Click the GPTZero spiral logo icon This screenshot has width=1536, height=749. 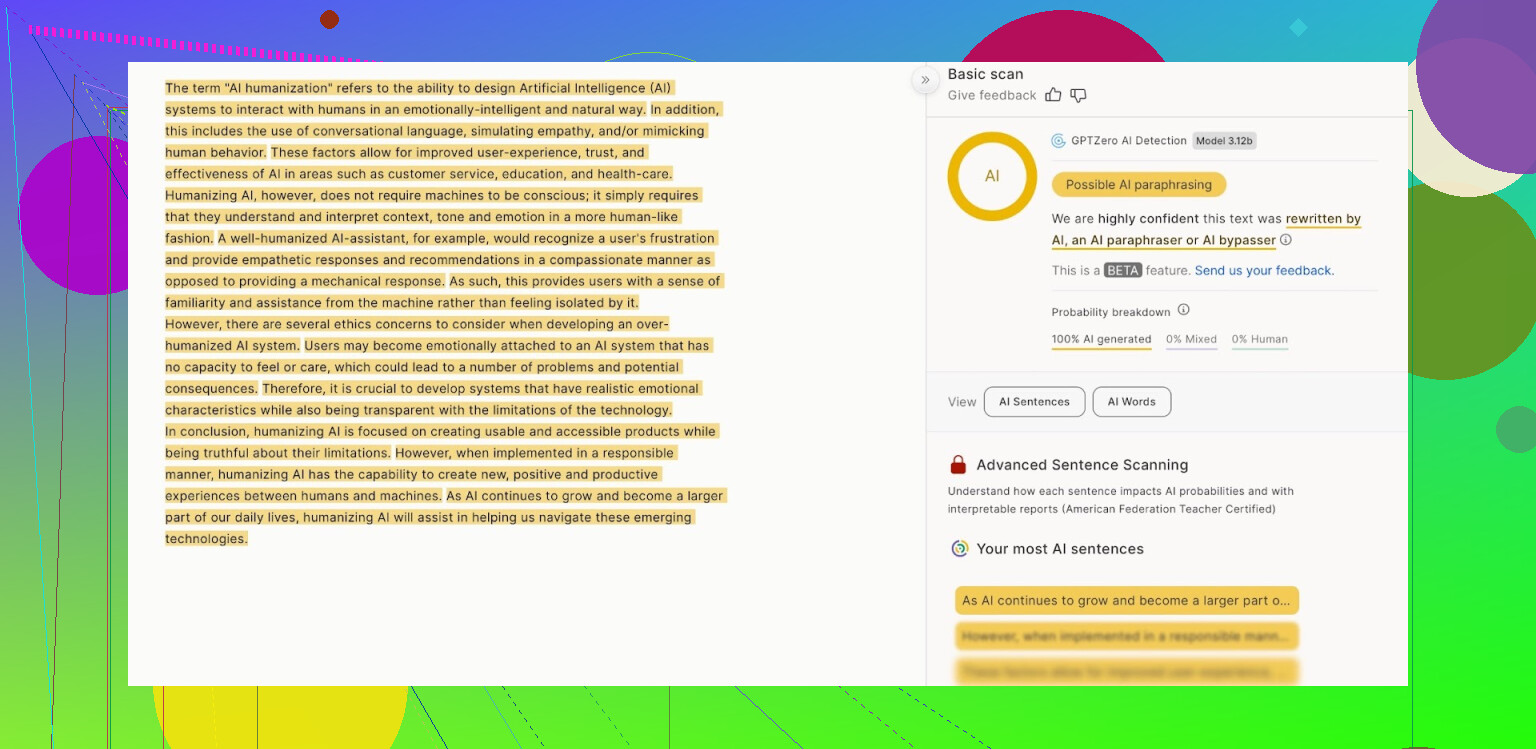point(1058,141)
